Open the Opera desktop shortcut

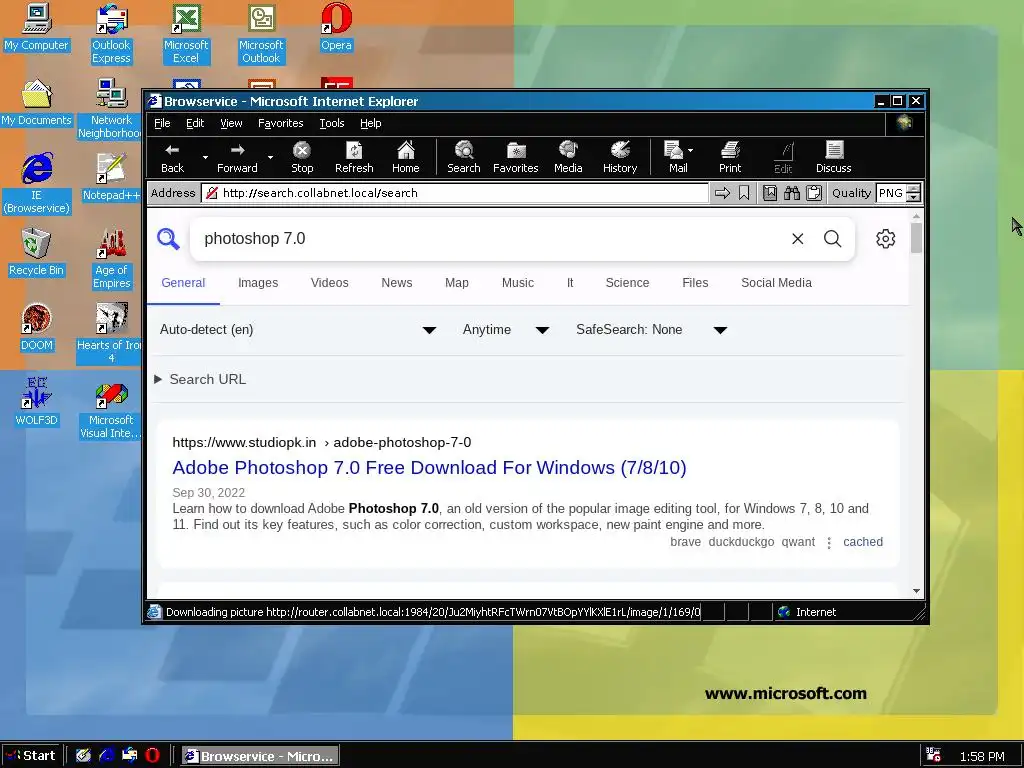[336, 27]
